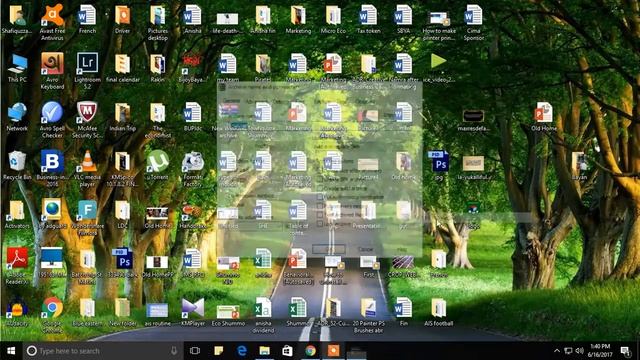The image size is (640, 360).
Task: Open the Marketing folder in top row
Action: [x=298, y=19]
